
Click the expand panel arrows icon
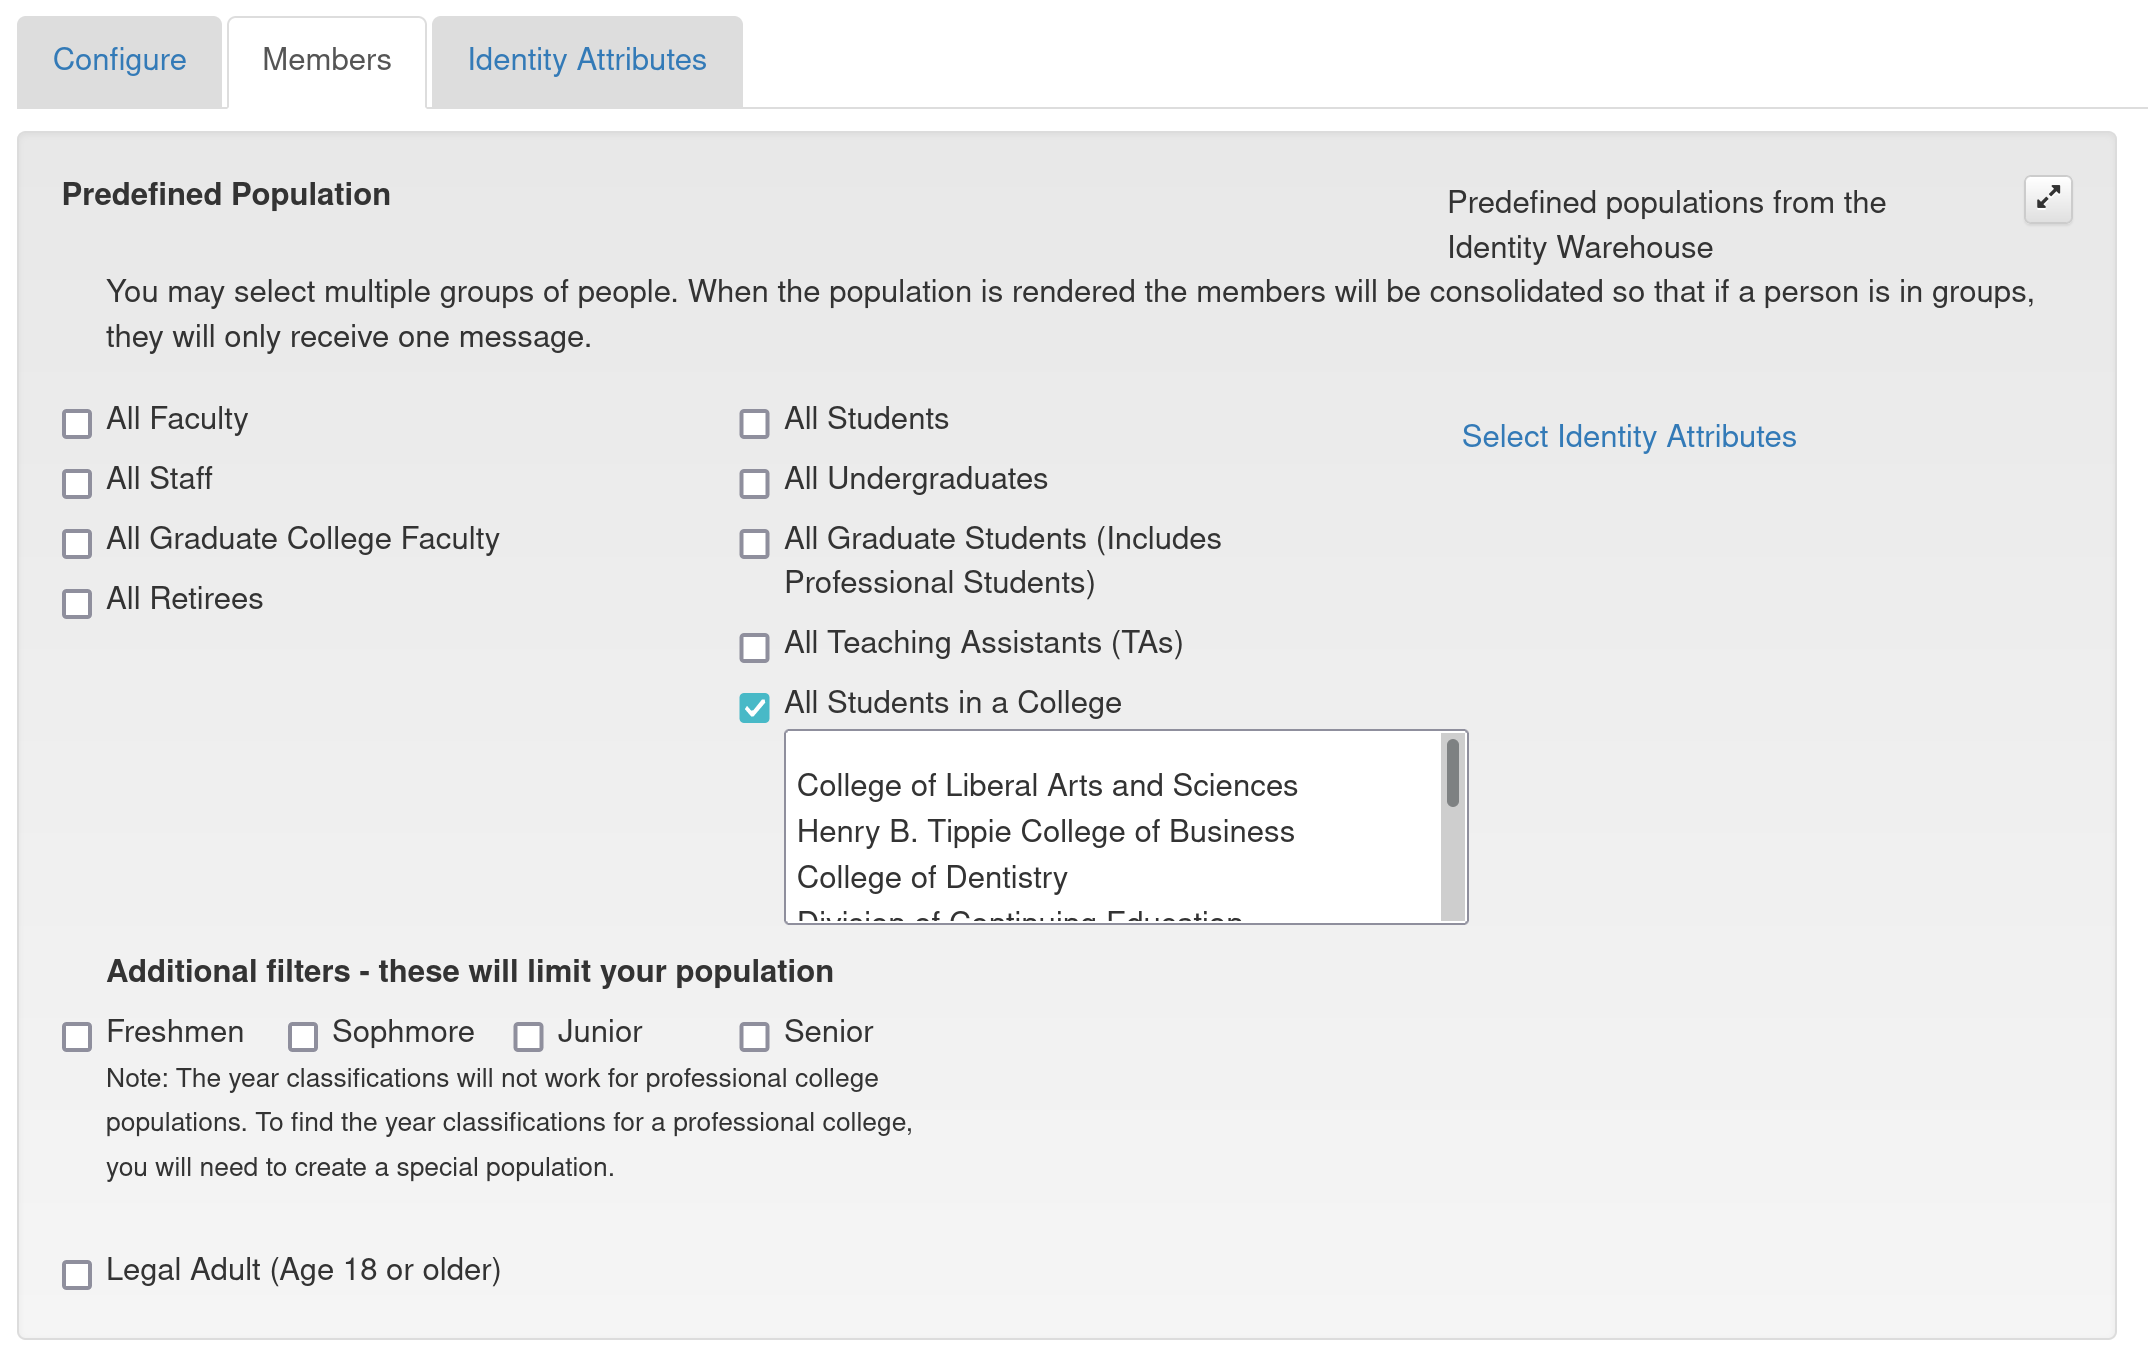(2047, 198)
